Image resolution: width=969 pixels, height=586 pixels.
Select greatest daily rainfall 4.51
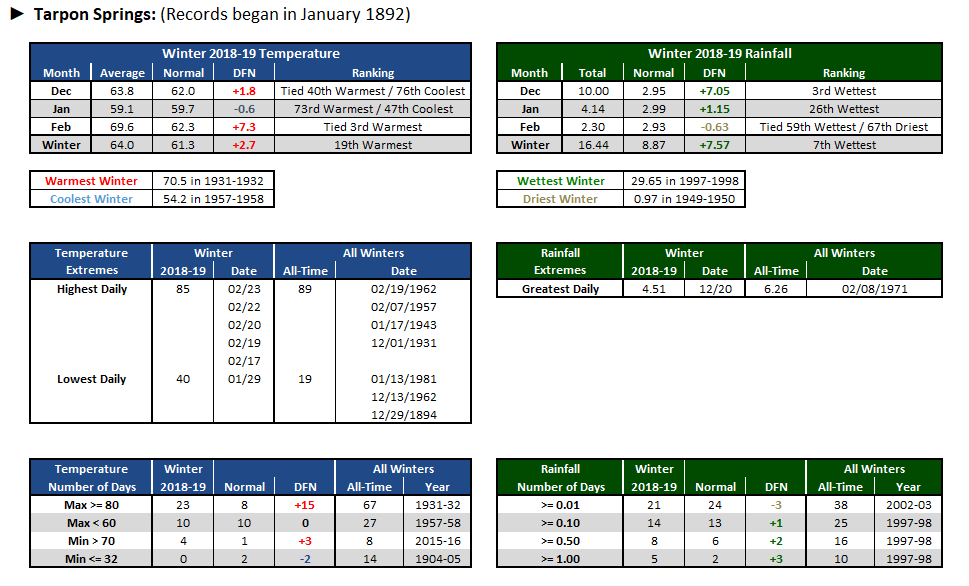pyautogui.click(x=654, y=289)
